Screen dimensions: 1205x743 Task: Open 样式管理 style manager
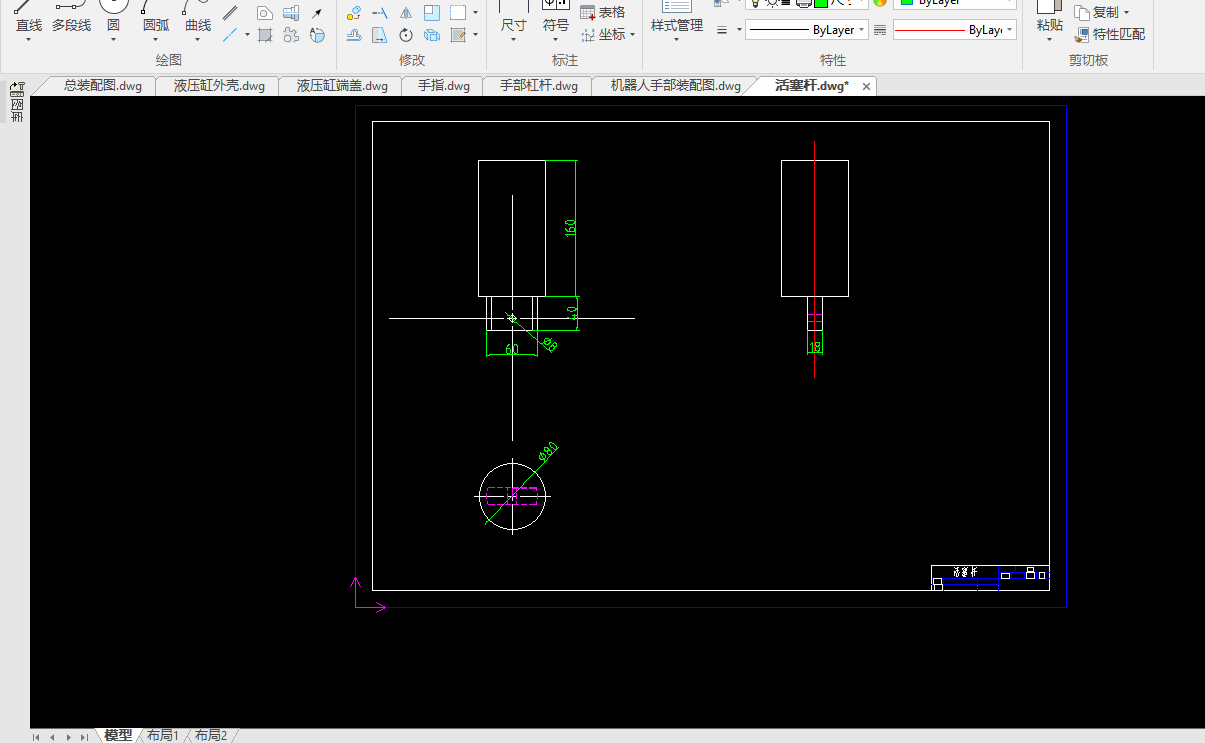click(677, 18)
